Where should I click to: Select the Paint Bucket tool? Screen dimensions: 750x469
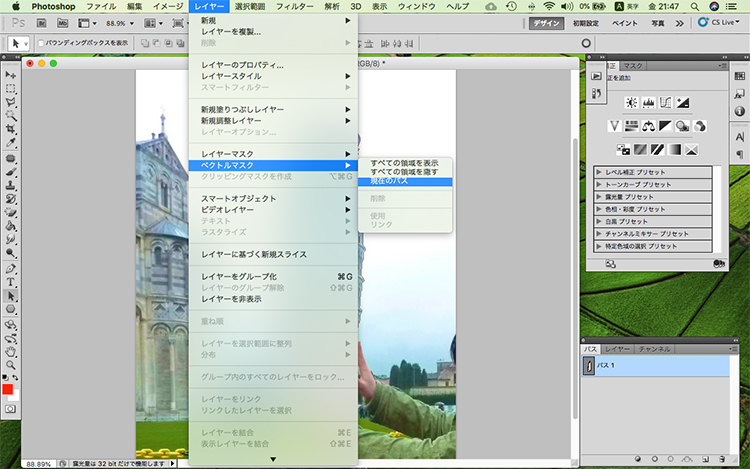[x=11, y=226]
